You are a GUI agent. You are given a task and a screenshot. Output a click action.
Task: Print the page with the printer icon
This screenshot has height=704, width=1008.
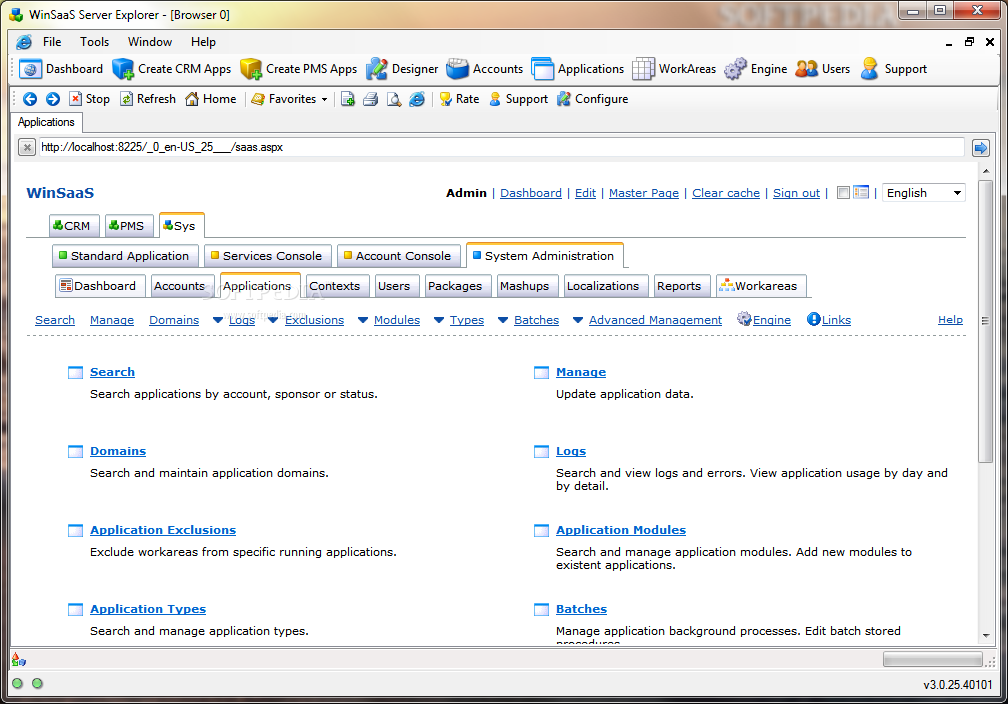pos(371,99)
